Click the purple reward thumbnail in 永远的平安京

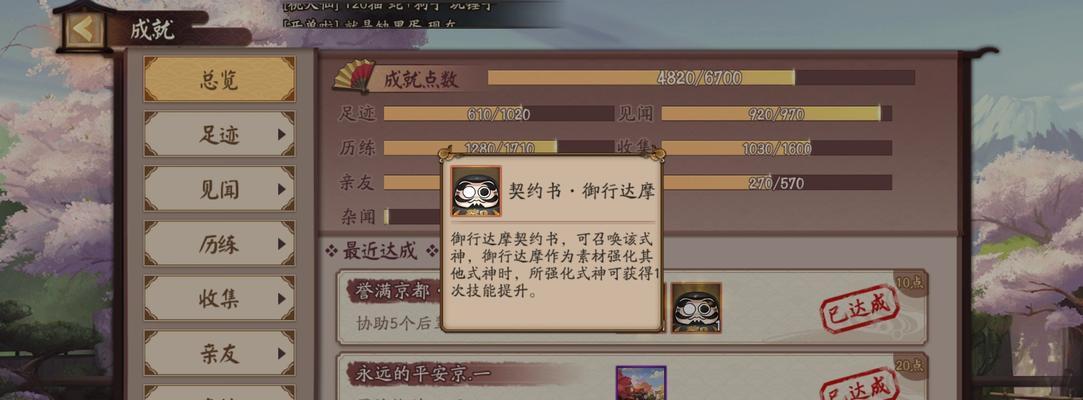[x=641, y=383]
